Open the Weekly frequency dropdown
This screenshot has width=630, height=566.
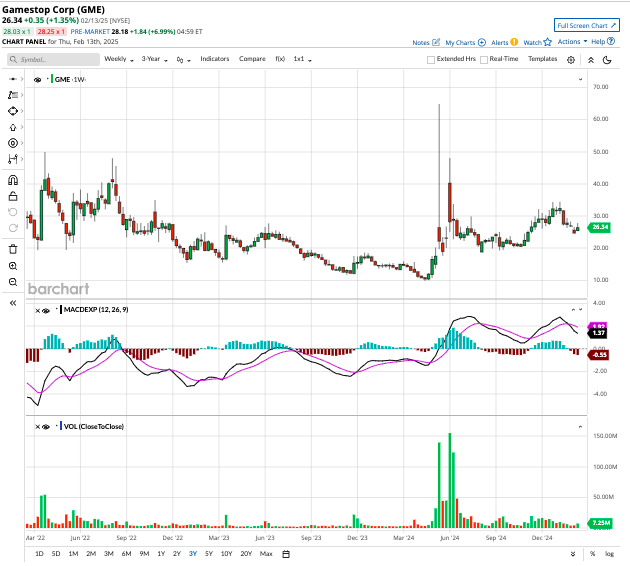click(119, 59)
